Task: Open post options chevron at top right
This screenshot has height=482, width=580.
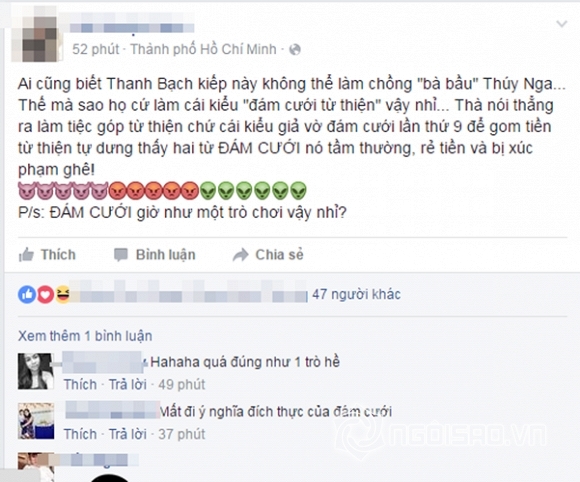Action: point(562,24)
